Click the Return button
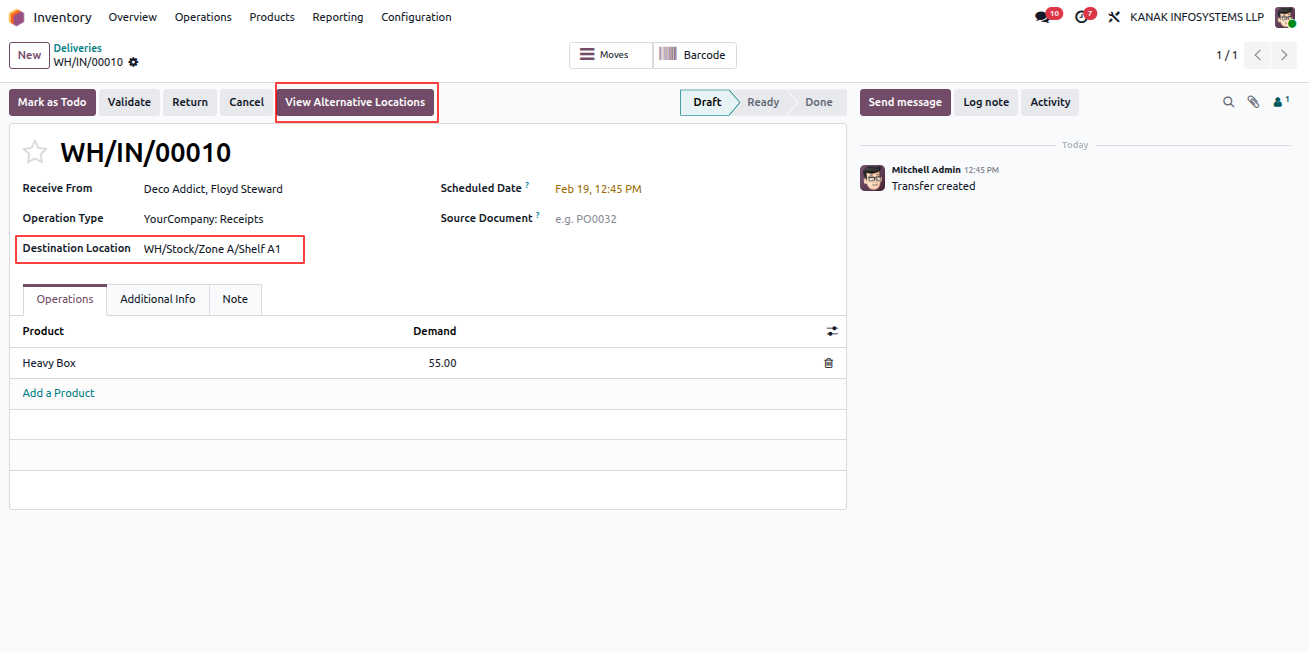1309x652 pixels. 190,102
